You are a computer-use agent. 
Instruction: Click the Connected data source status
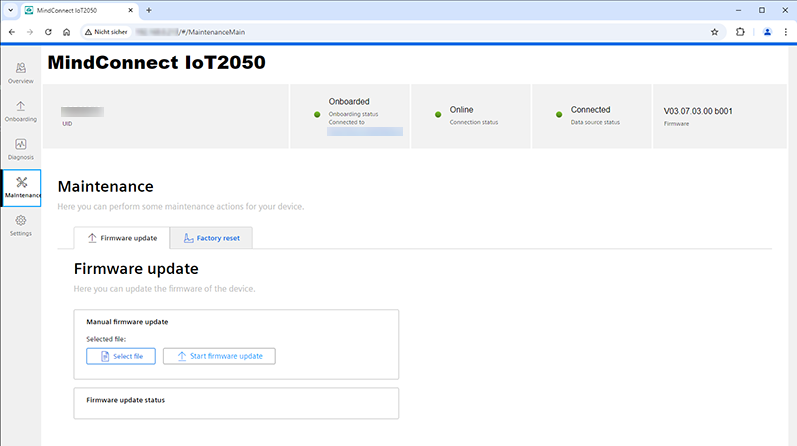[591, 110]
